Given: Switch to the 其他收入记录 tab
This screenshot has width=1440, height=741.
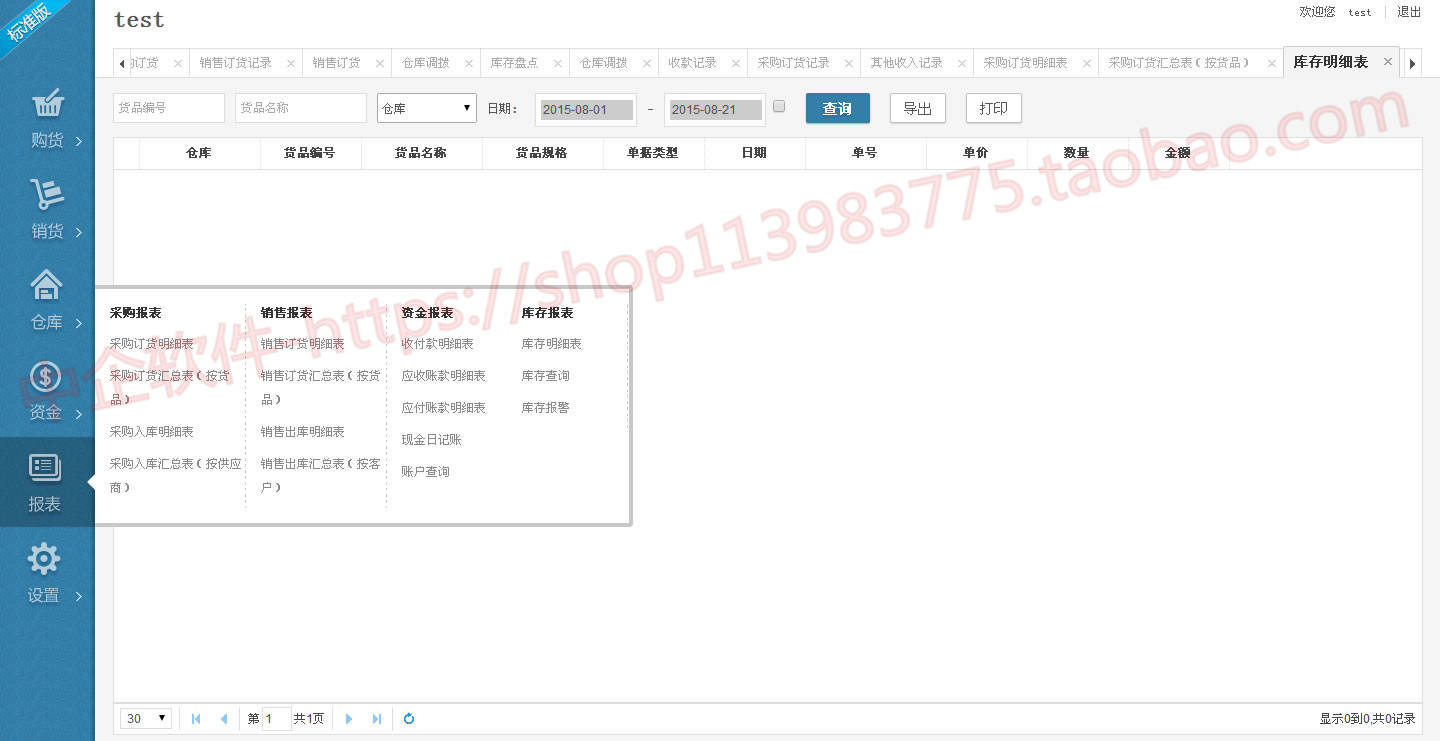Looking at the screenshot, I should [907, 63].
